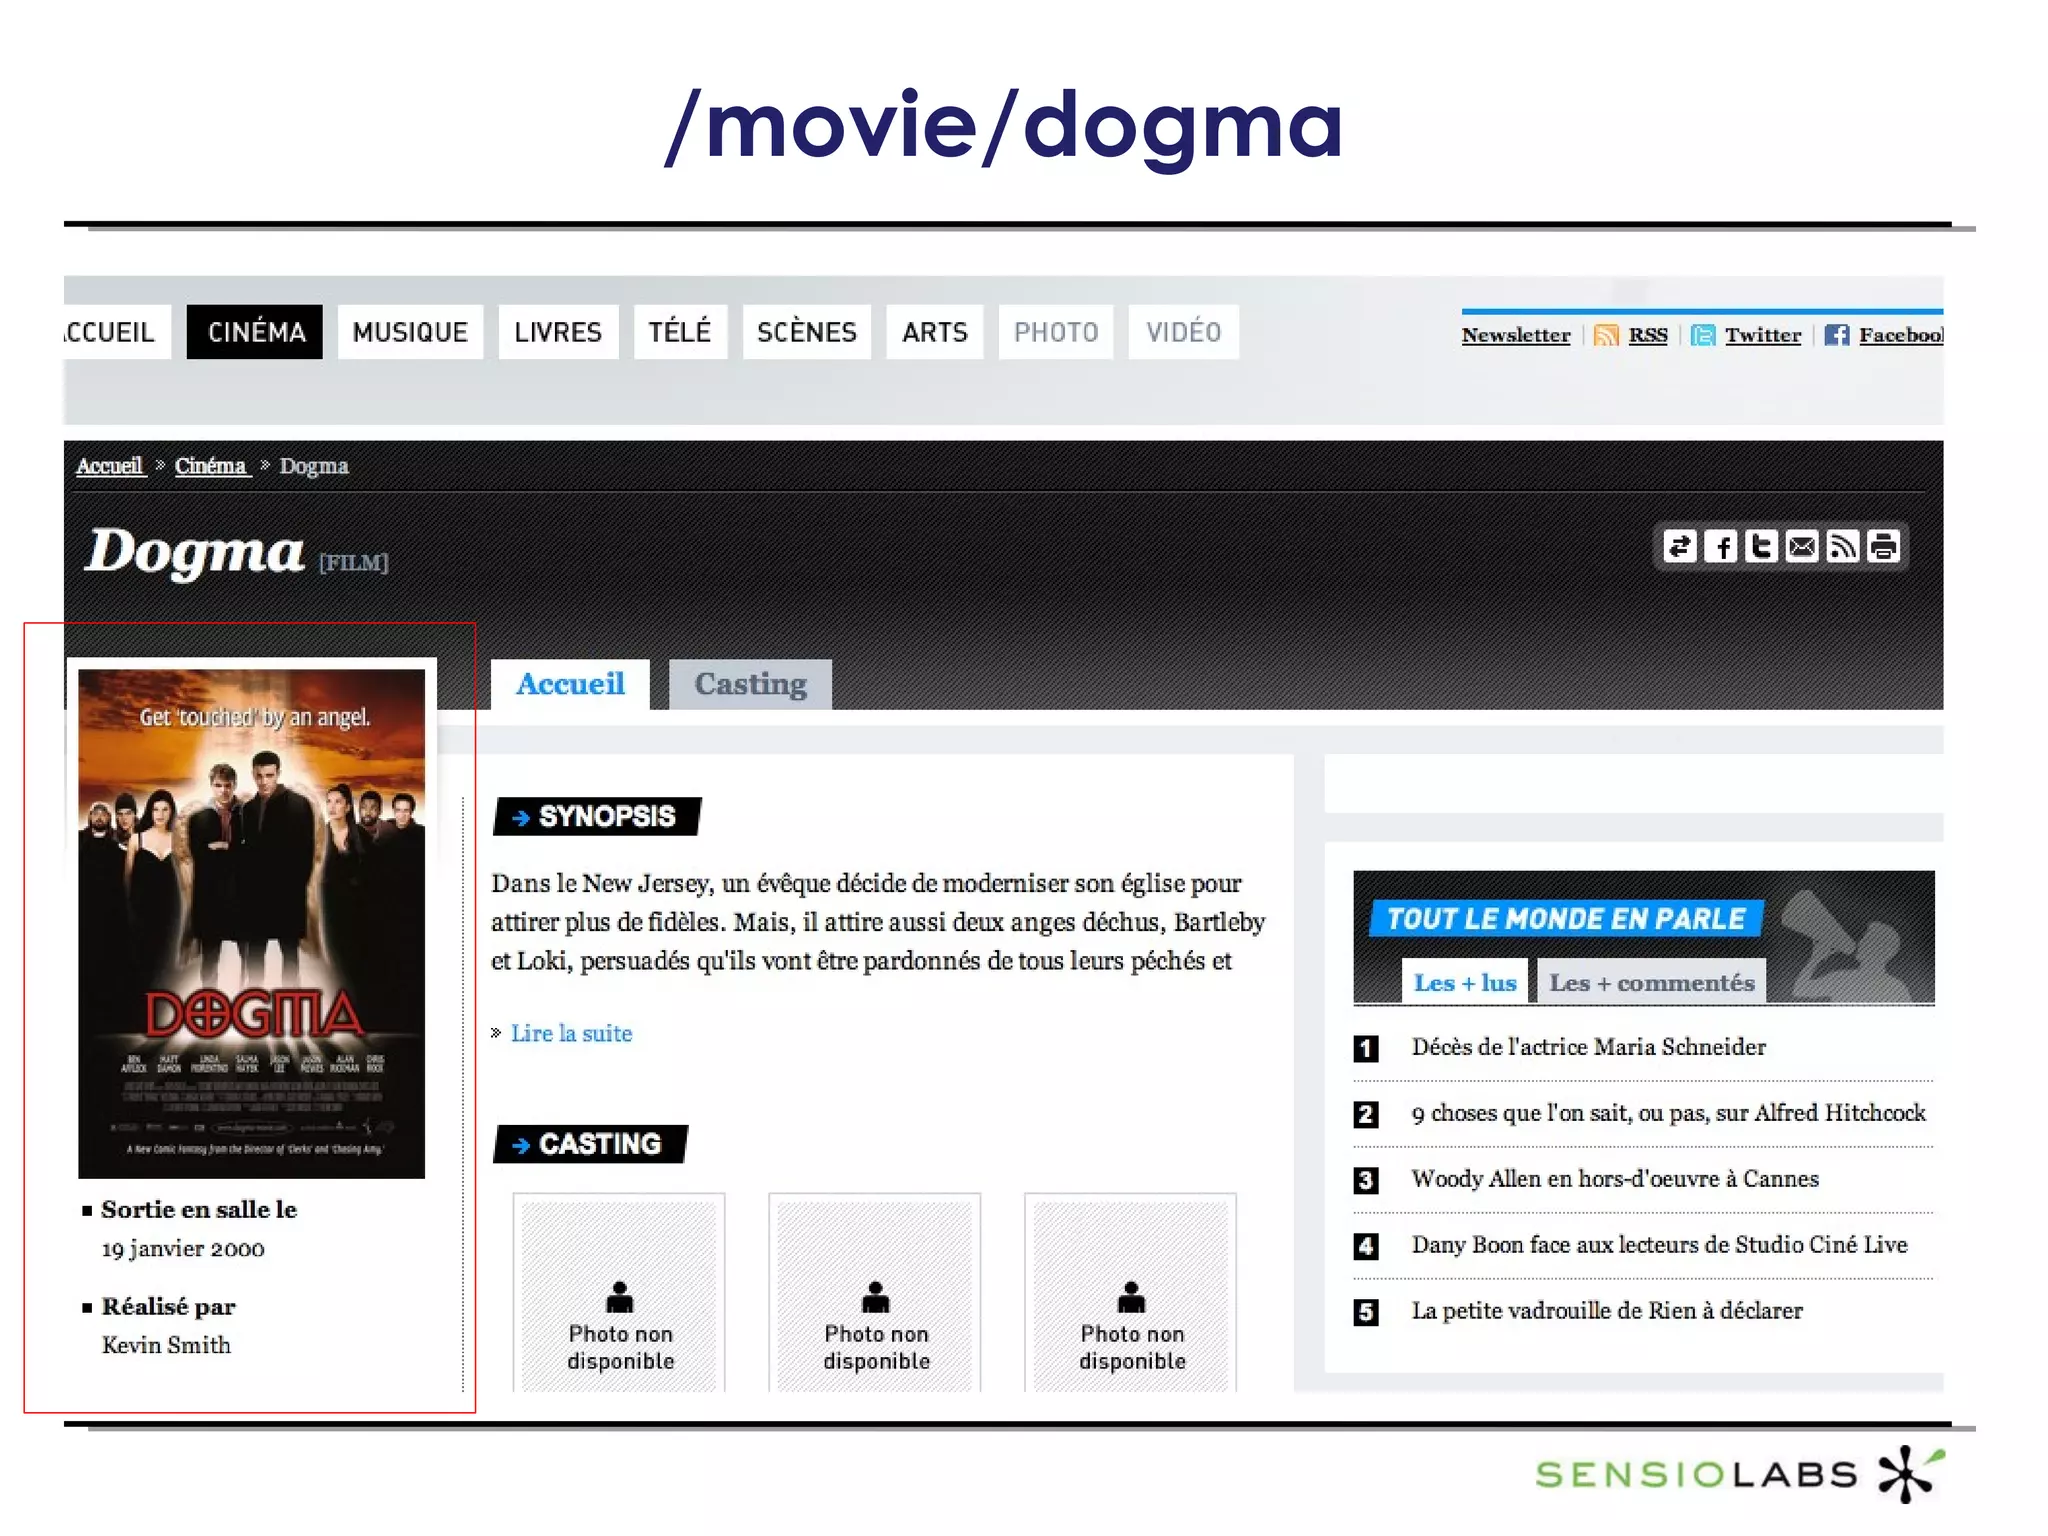Select the CINÉMA navigation item

tap(255, 332)
